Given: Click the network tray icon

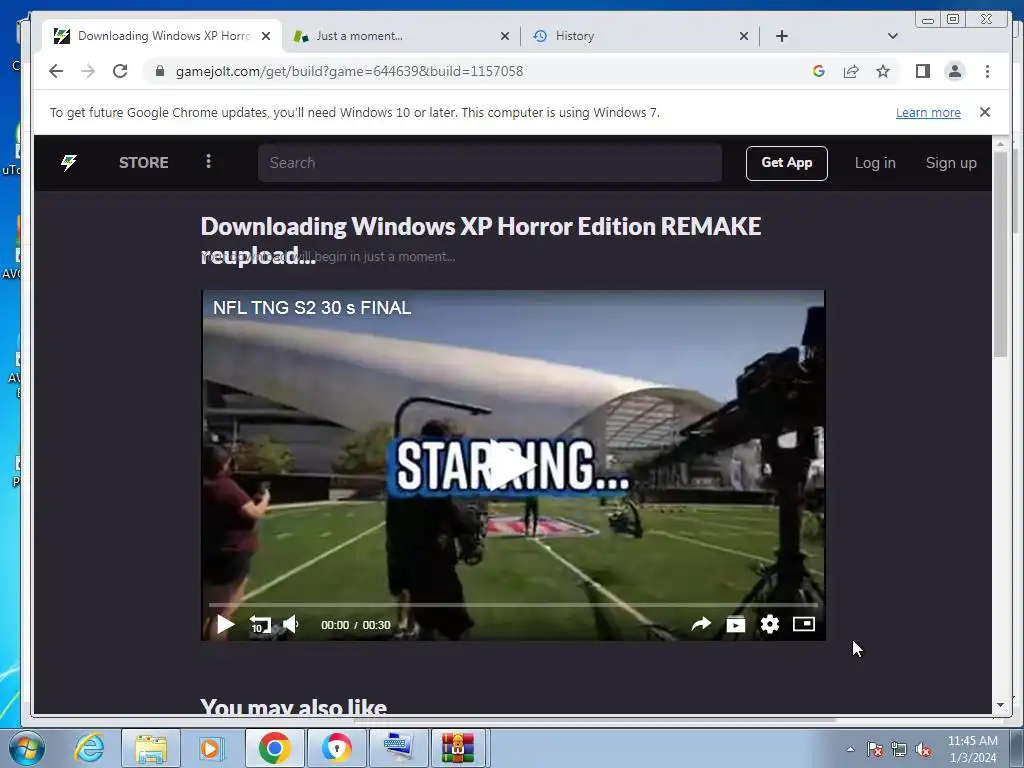Looking at the screenshot, I should pos(899,749).
